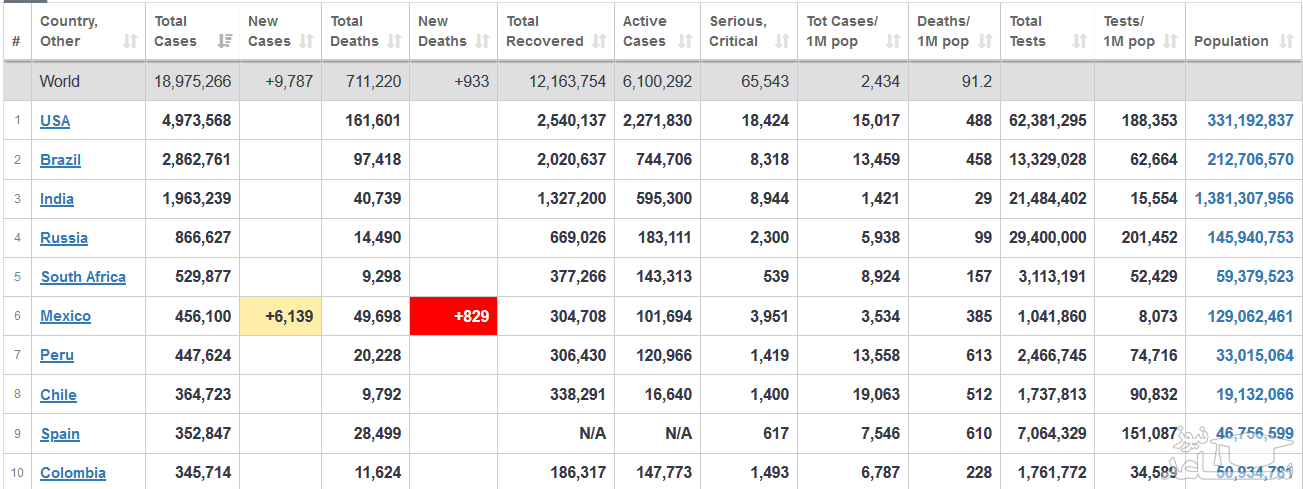This screenshot has height=489, width=1303.
Task: Click sort arrows icon in New Deaths column
Action: click(482, 41)
